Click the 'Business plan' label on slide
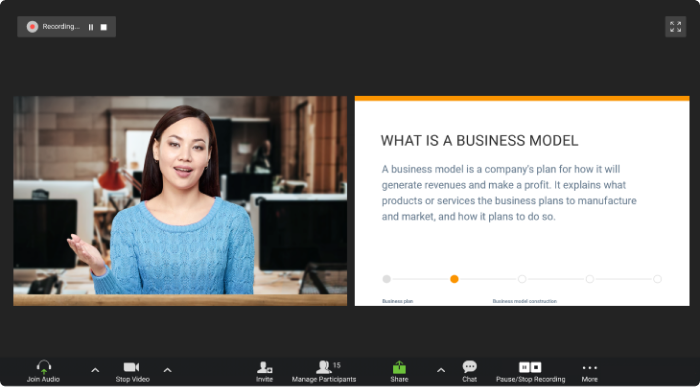This screenshot has height=387, width=700. [x=397, y=301]
